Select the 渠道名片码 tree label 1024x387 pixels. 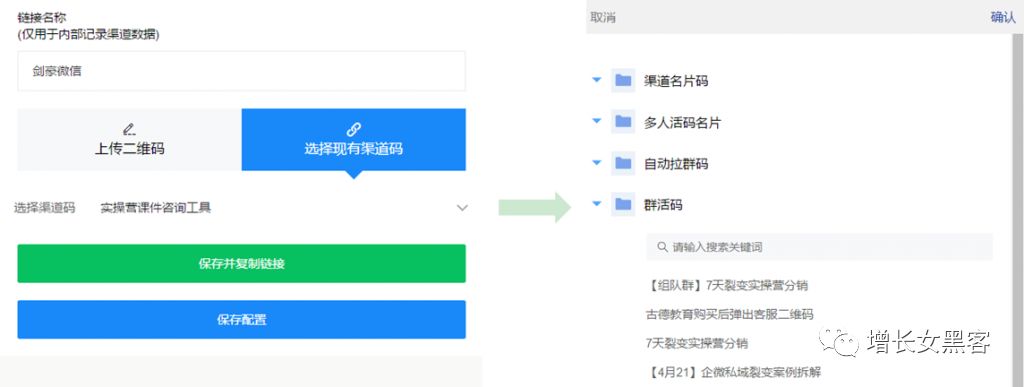click(676, 81)
